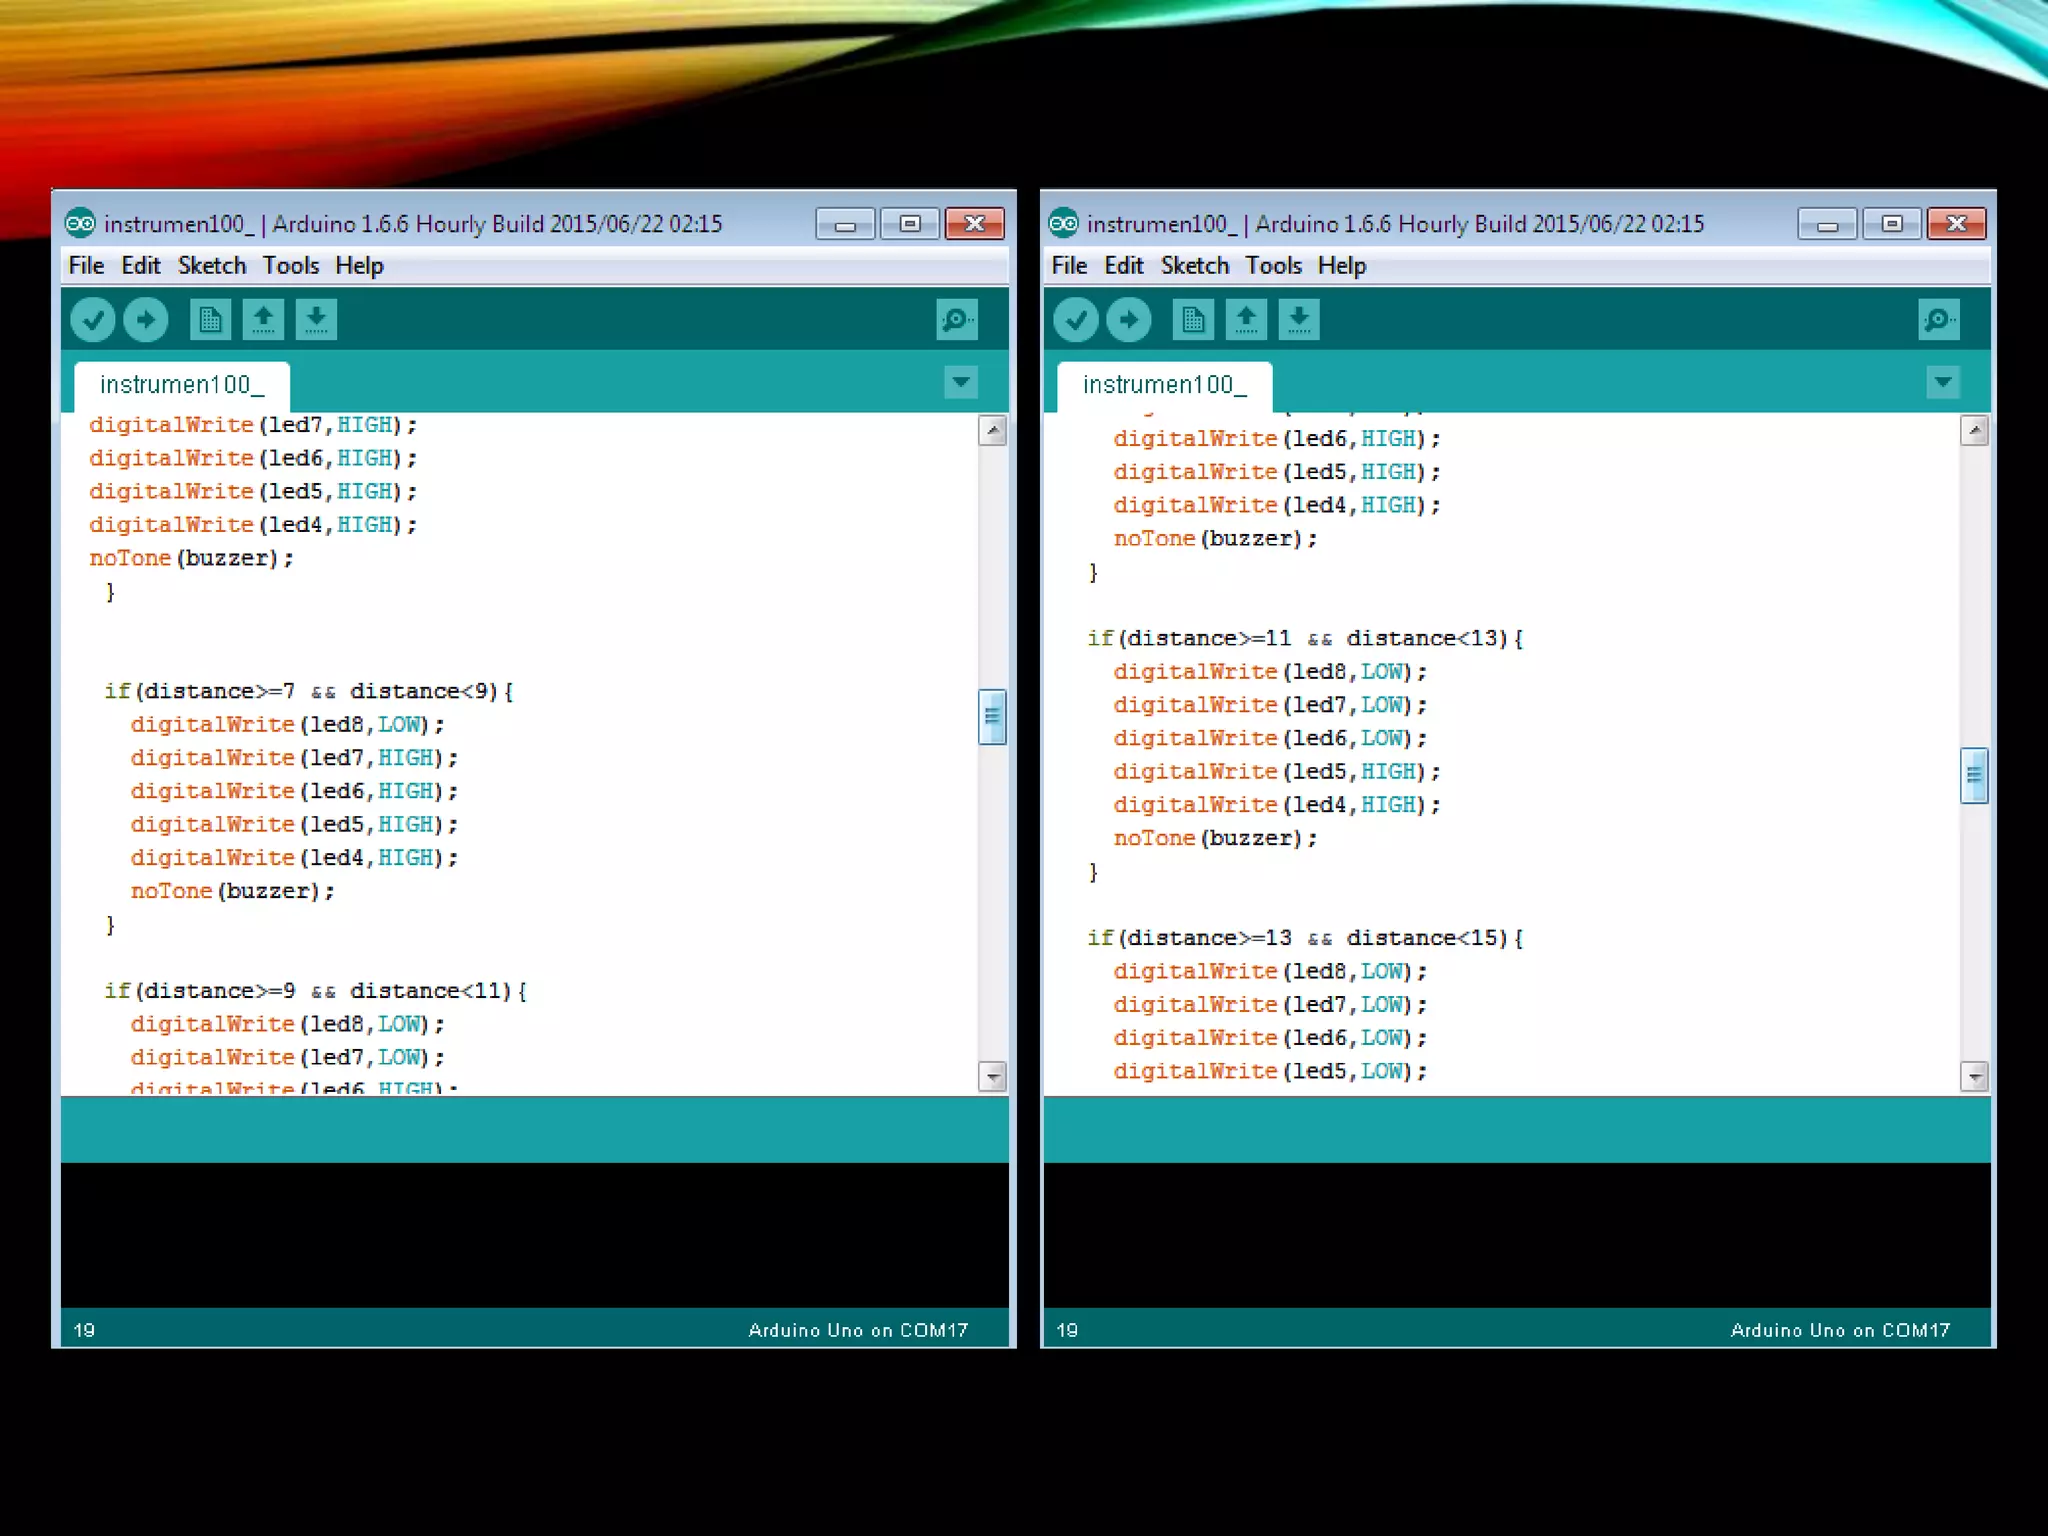2048x1536 pixels.
Task: Click Verify checkmark icon in right window
Action: tap(1076, 320)
